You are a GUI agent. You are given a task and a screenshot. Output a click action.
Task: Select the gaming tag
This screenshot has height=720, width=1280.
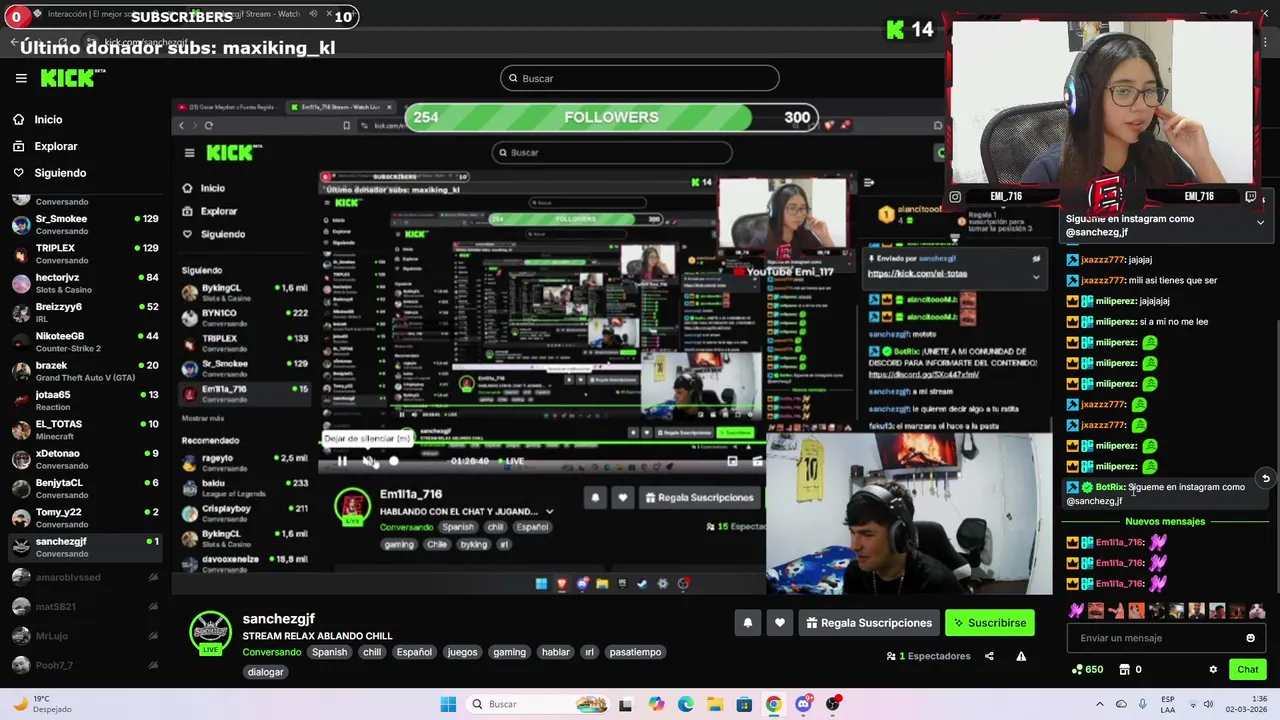click(x=509, y=652)
